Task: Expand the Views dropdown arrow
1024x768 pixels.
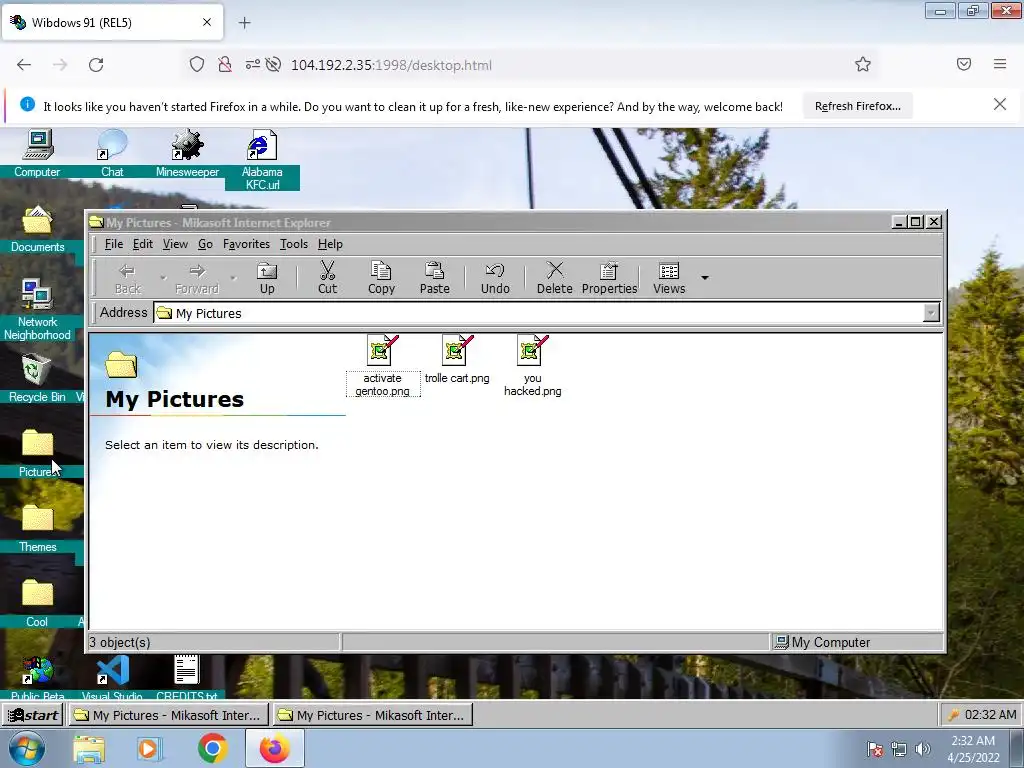Action: [x=705, y=278]
